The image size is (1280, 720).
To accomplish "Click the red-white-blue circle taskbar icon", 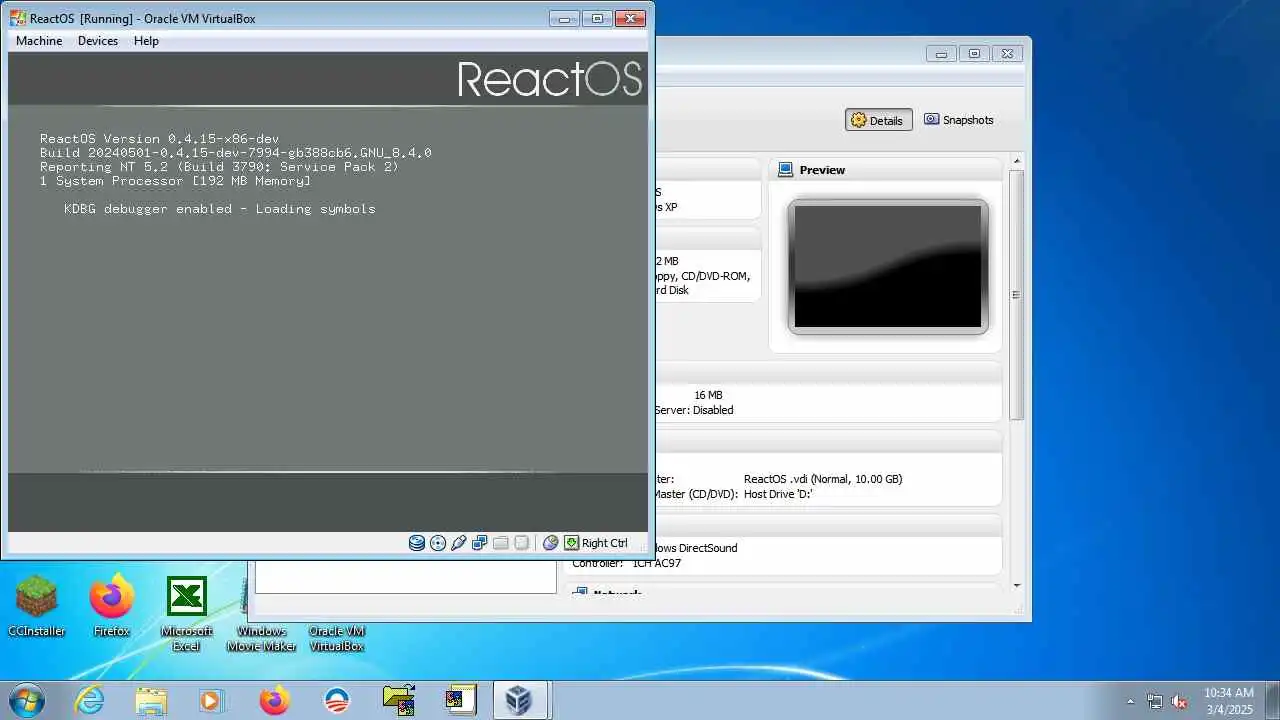I will click(335, 700).
